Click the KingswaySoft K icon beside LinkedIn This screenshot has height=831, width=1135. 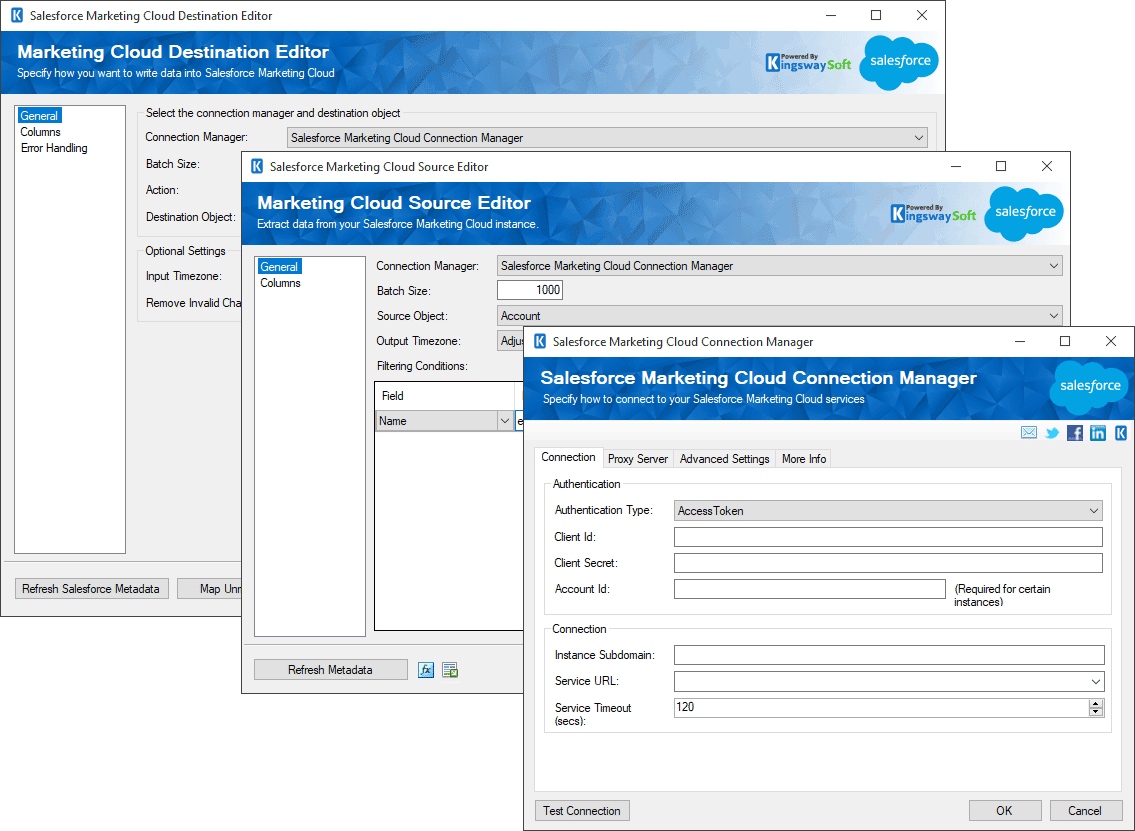[1121, 433]
